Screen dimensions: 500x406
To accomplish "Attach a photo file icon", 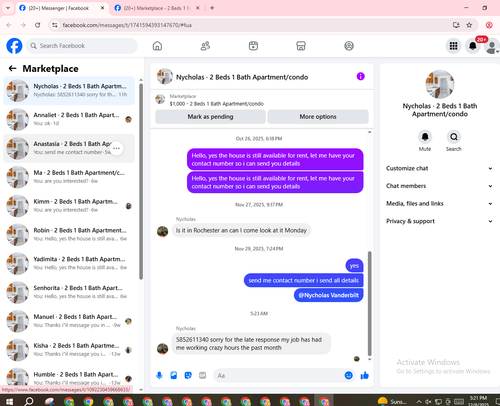I will 174,376.
